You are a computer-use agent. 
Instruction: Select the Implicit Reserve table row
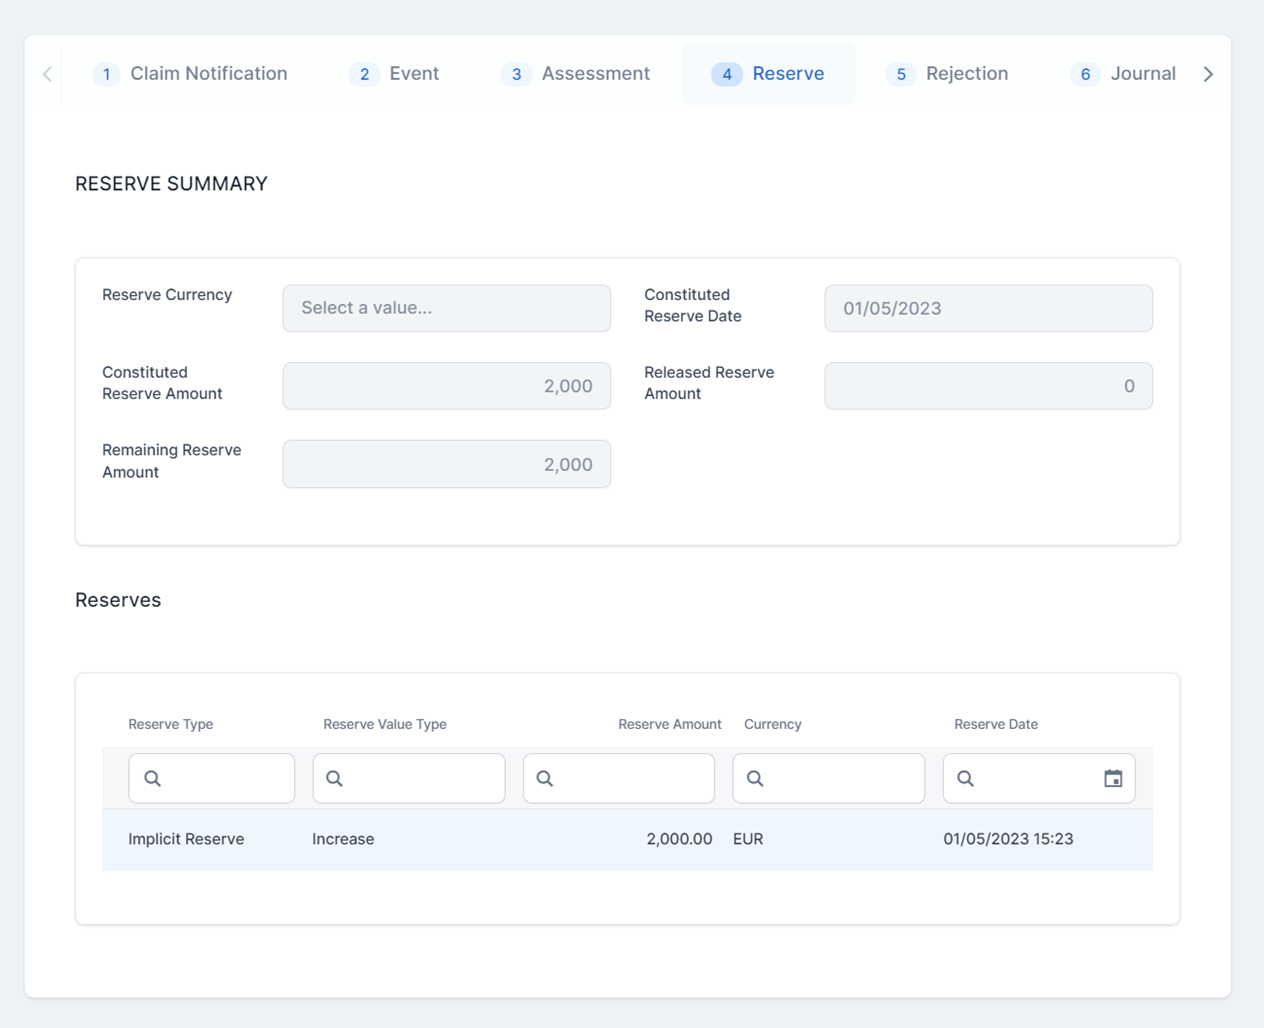tap(627, 839)
